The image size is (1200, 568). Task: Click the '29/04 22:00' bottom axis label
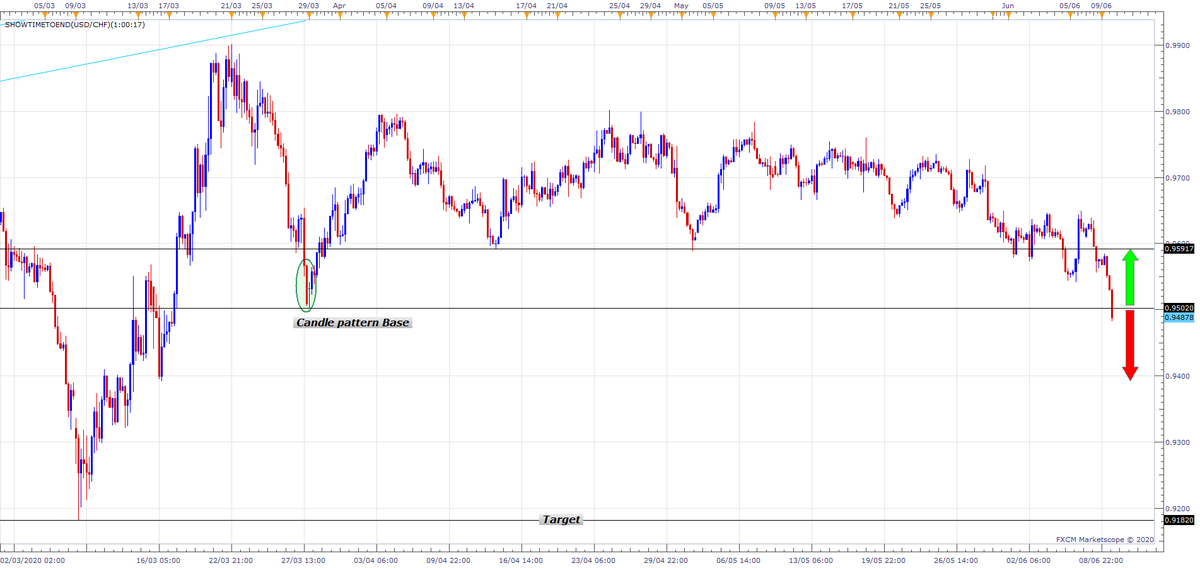pos(667,561)
